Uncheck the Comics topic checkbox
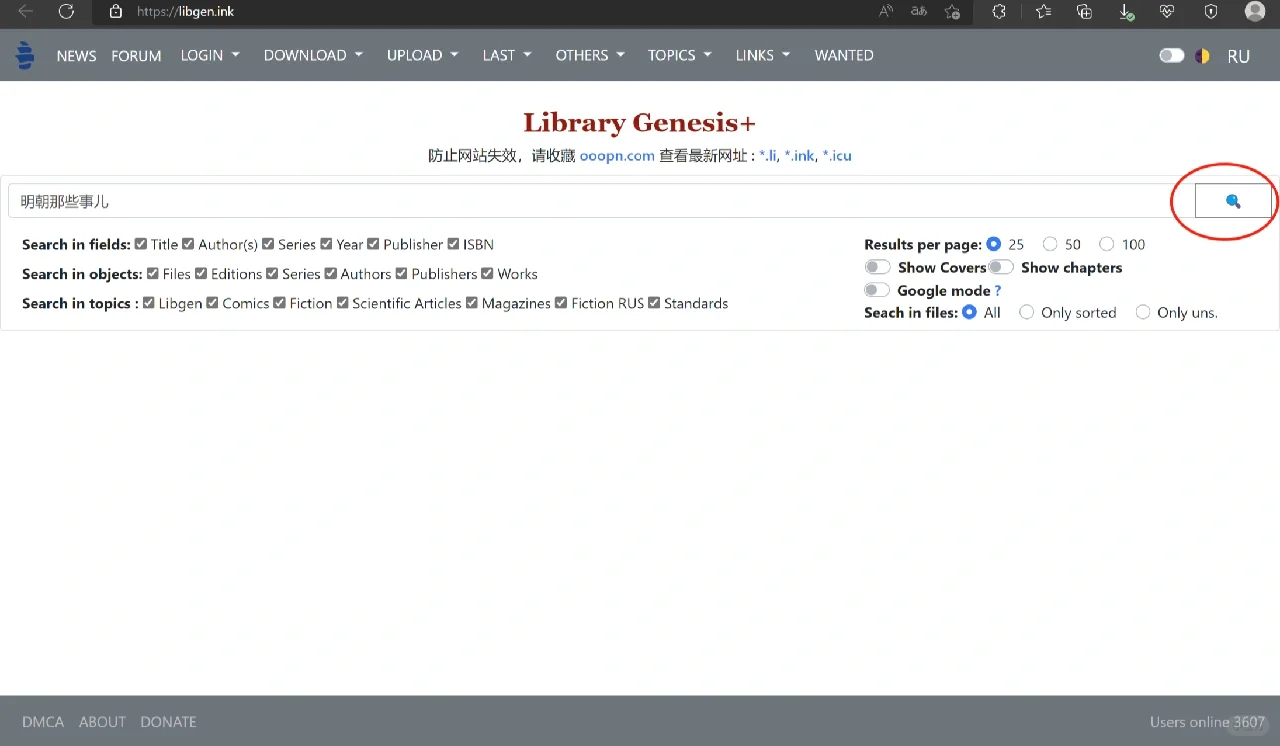This screenshot has width=1280, height=746. (x=212, y=302)
